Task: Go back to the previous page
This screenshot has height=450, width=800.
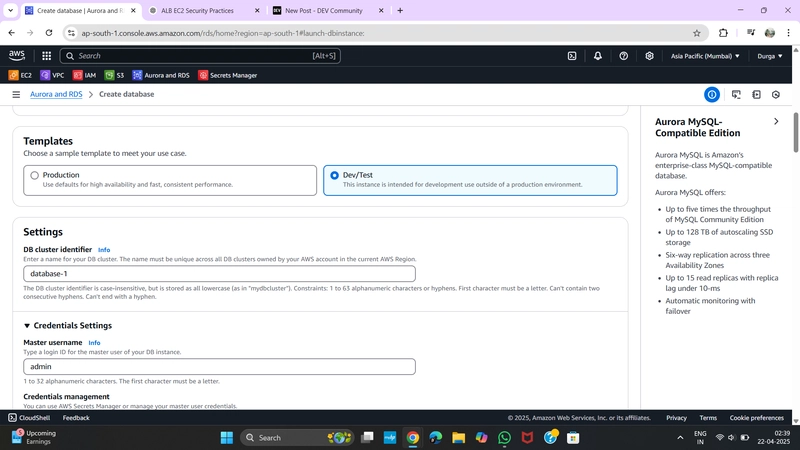Action: [x=12, y=33]
